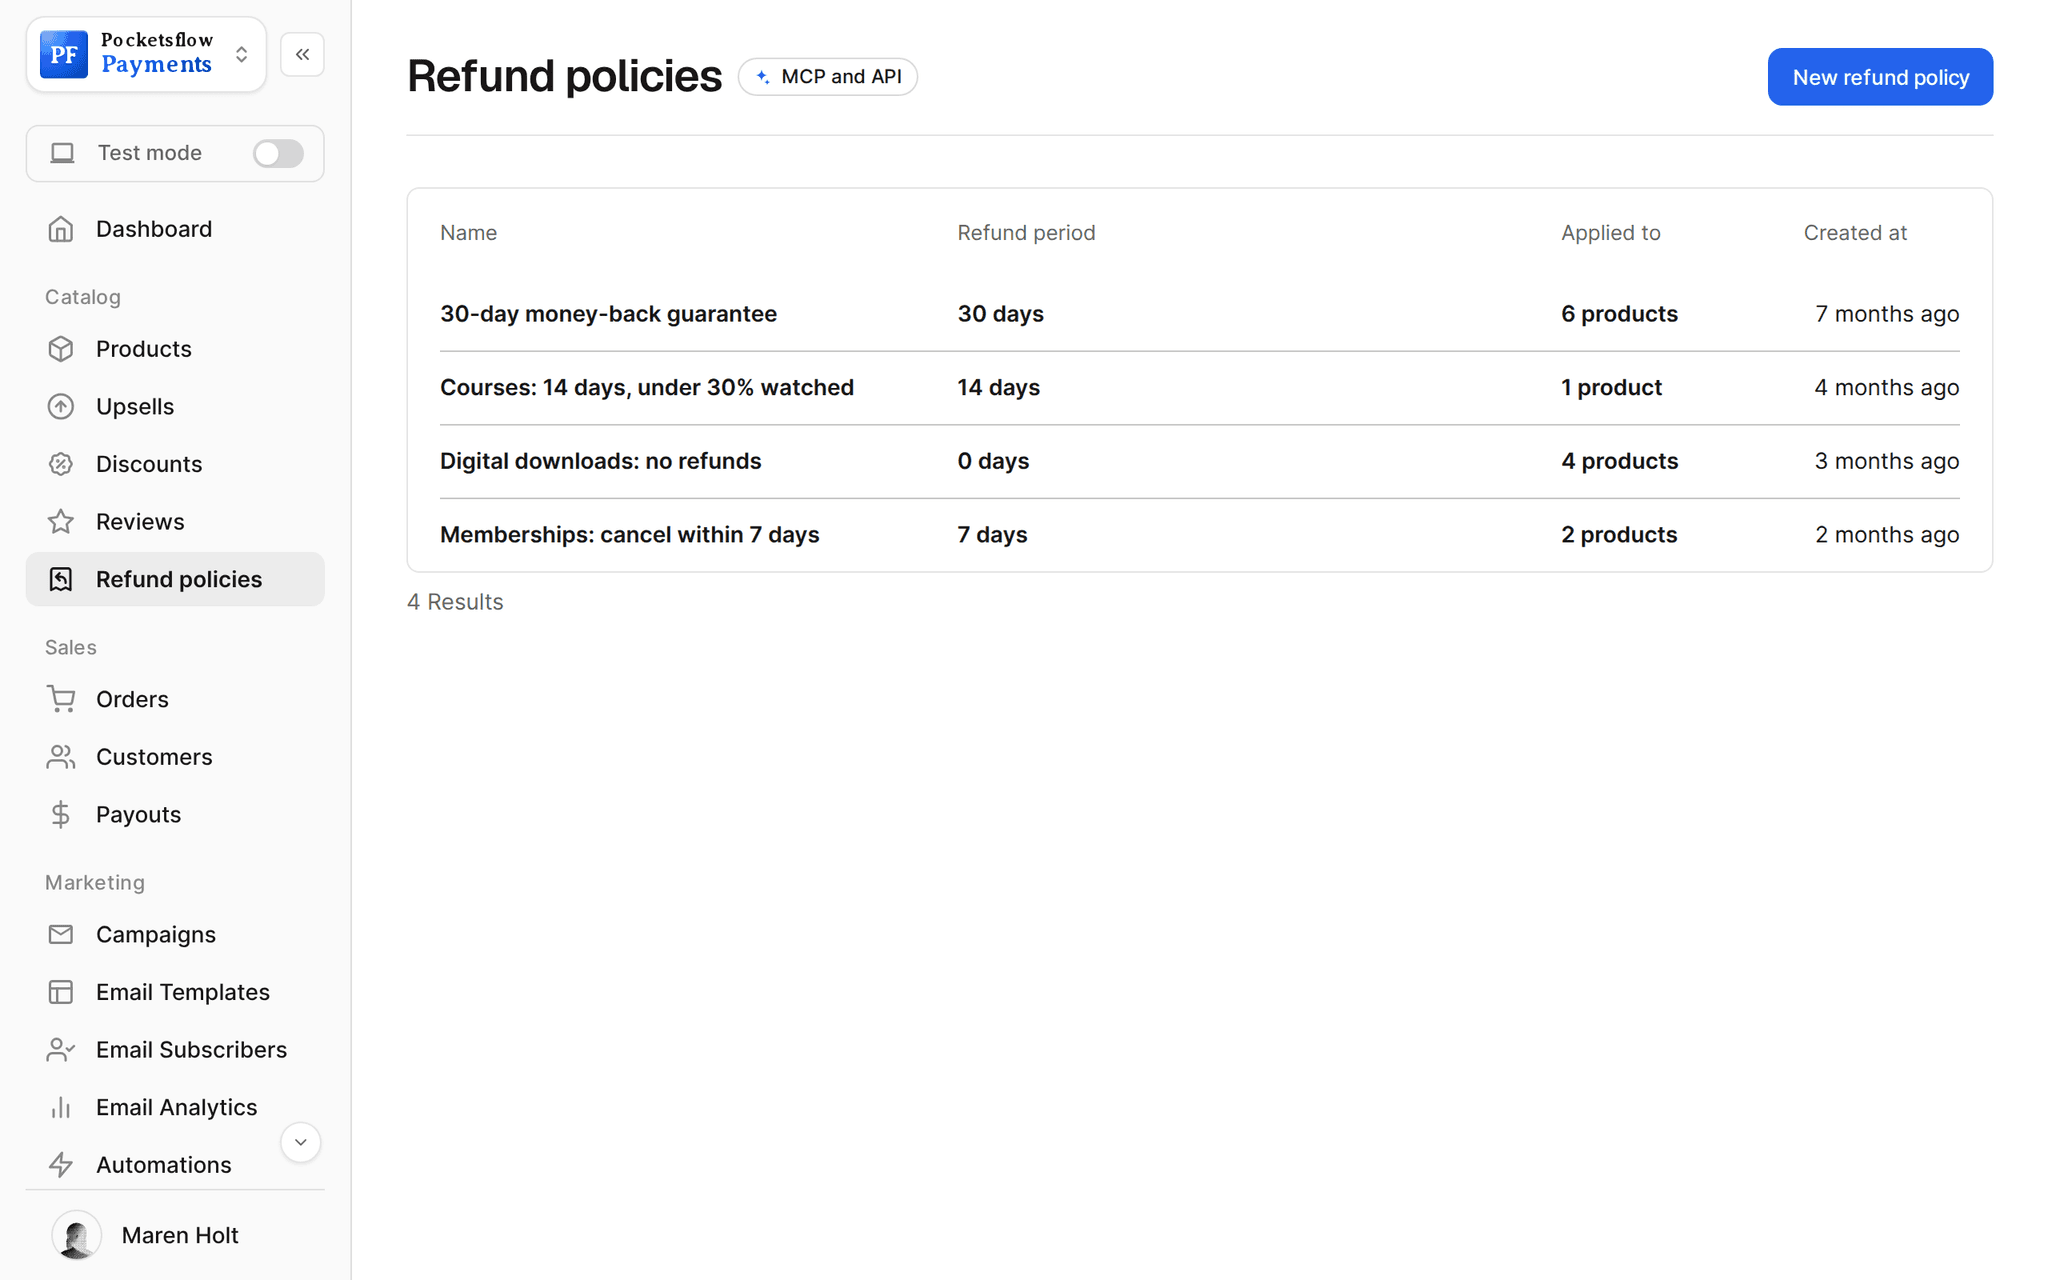Click the PF Pocketsflow logo
Viewport: 2048px width, 1280px height.
point(64,54)
